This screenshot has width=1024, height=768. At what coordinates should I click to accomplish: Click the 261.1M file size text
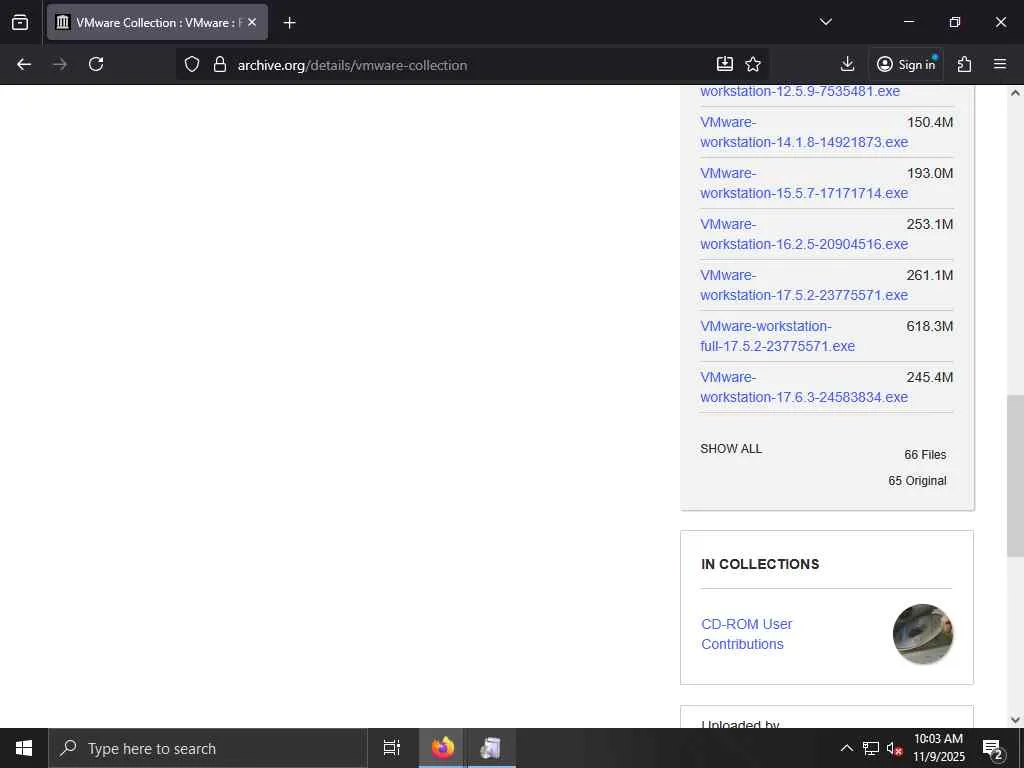click(929, 275)
